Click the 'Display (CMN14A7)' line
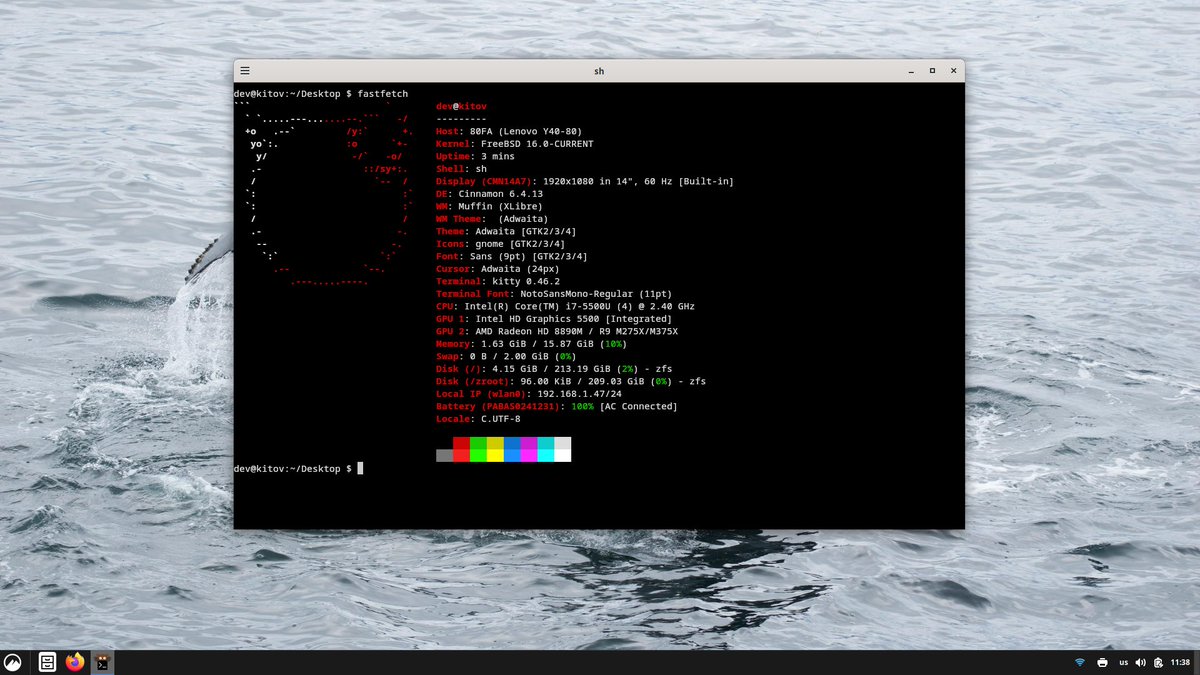 tap(585, 181)
